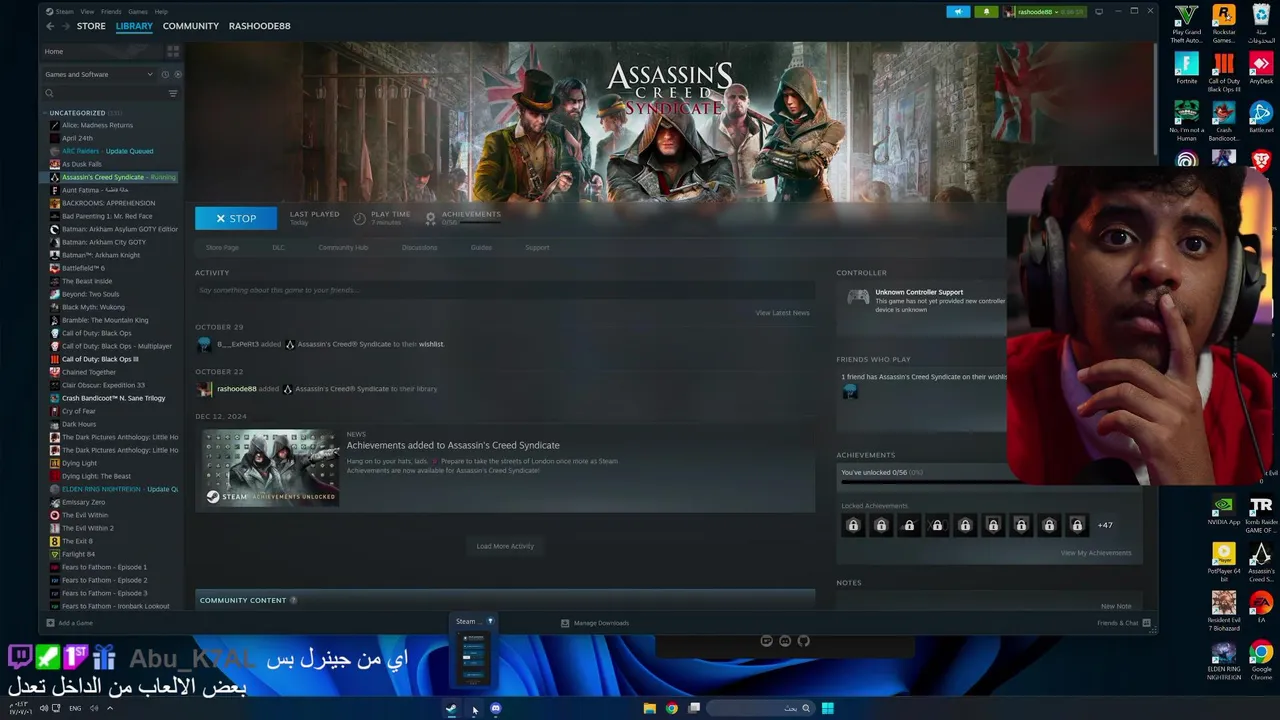Show the +47 more locked achievements

(x=1105, y=525)
